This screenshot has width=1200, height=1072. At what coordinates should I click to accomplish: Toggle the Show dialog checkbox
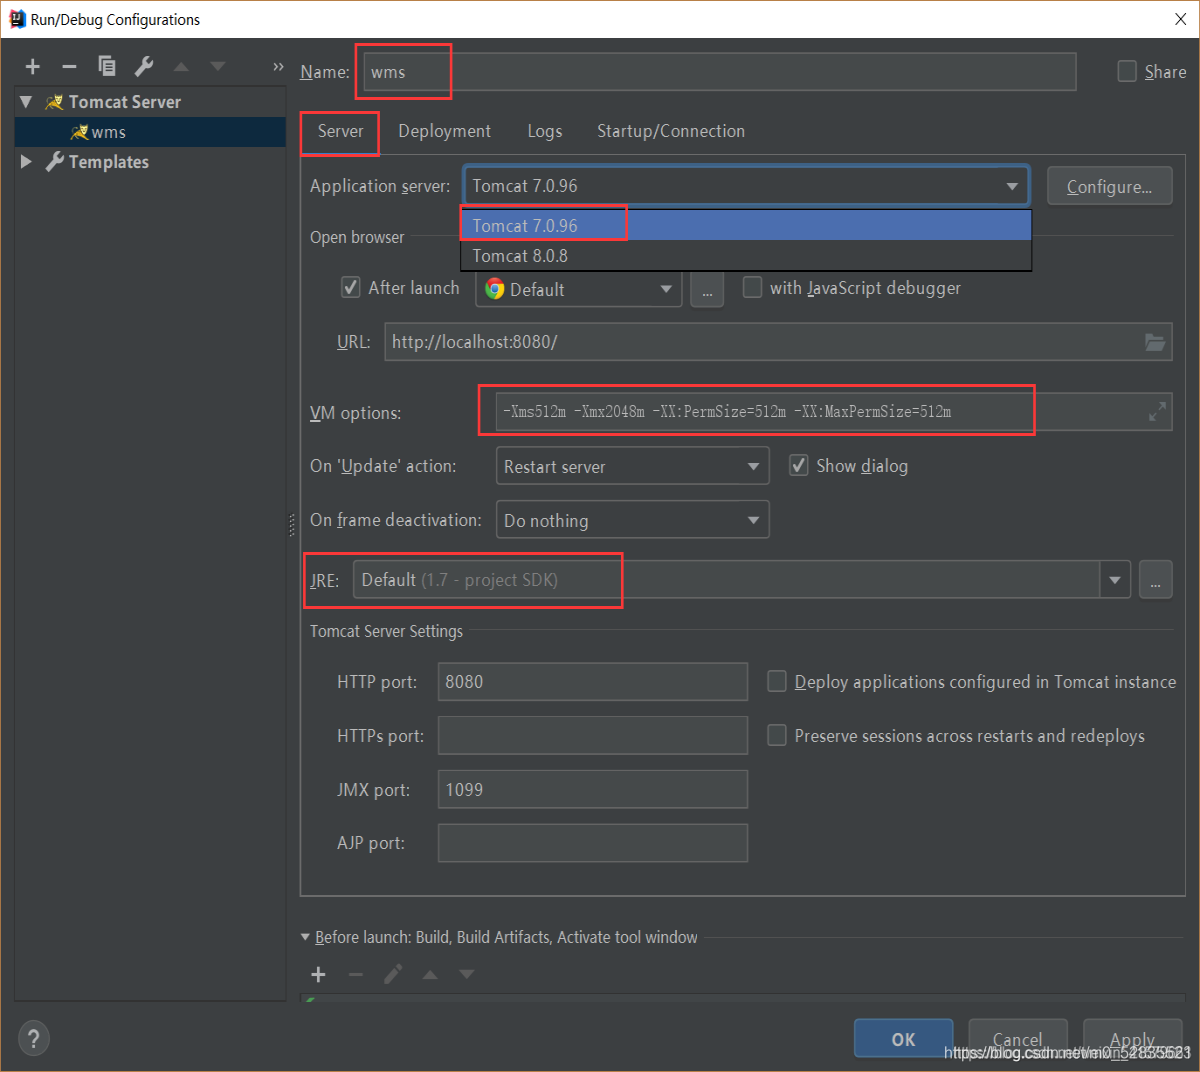tap(799, 465)
